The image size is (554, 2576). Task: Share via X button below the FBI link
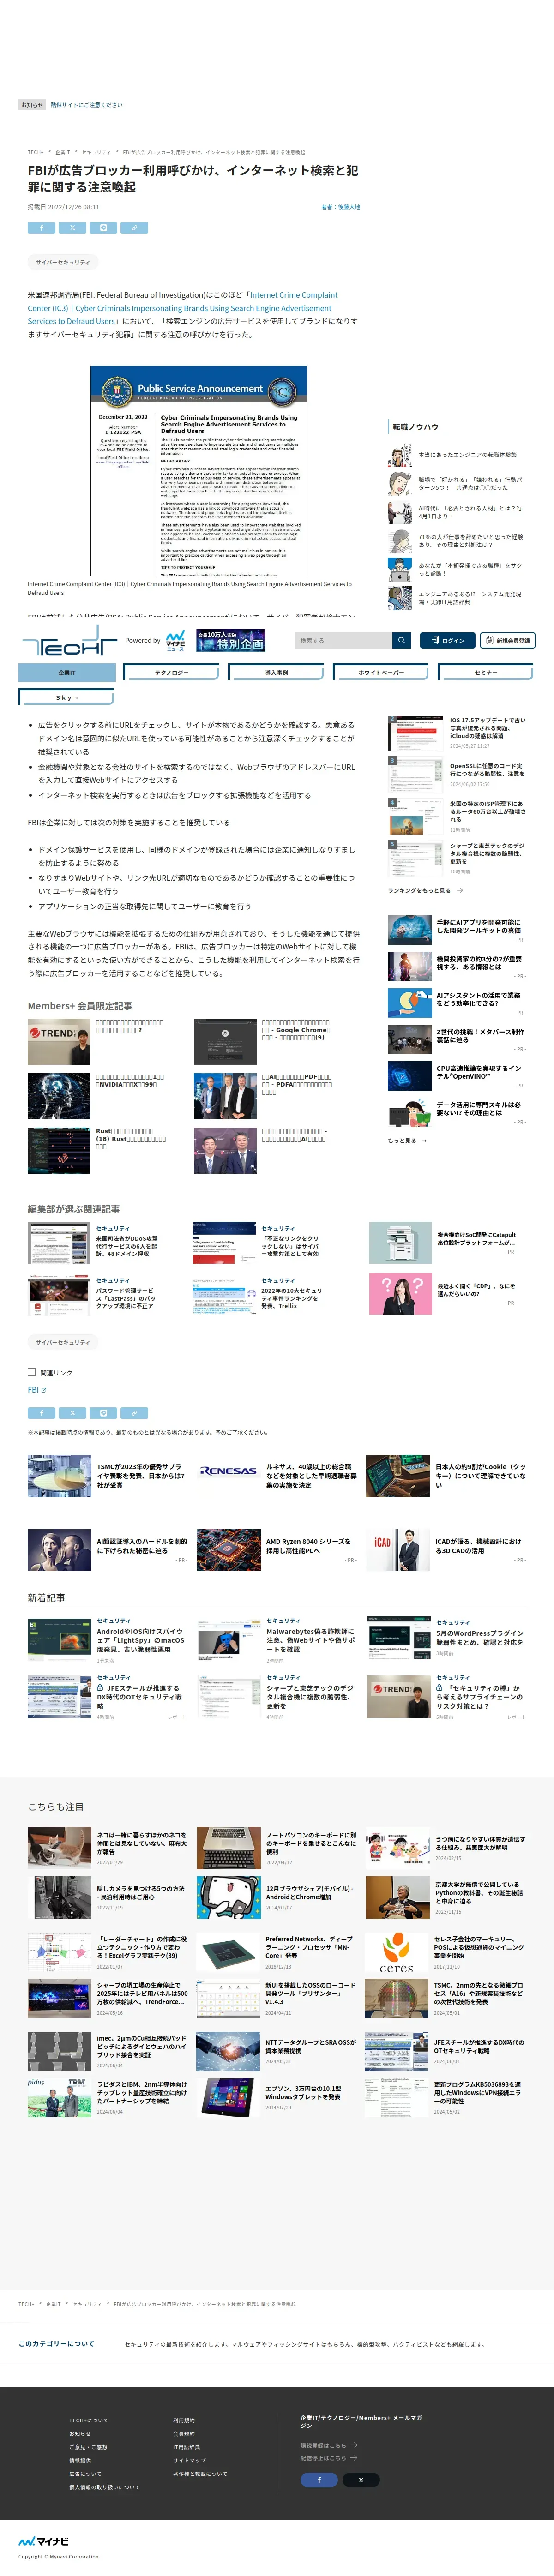pos(72,1413)
